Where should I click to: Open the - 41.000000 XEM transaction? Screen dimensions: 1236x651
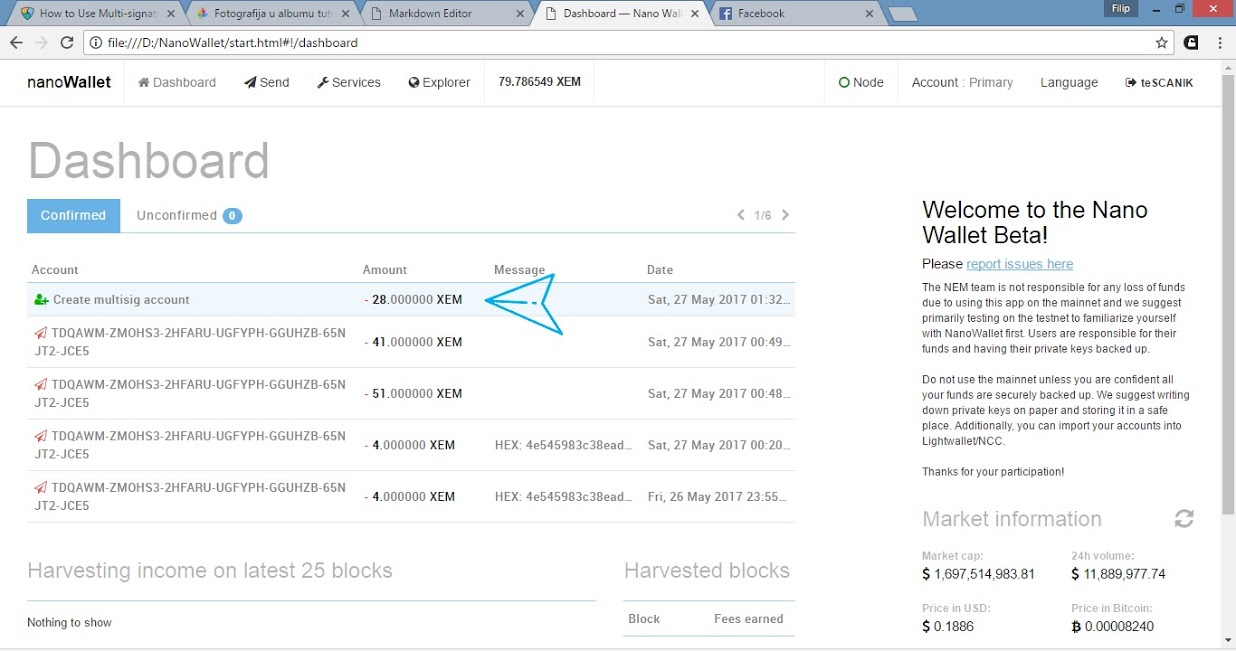[411, 342]
